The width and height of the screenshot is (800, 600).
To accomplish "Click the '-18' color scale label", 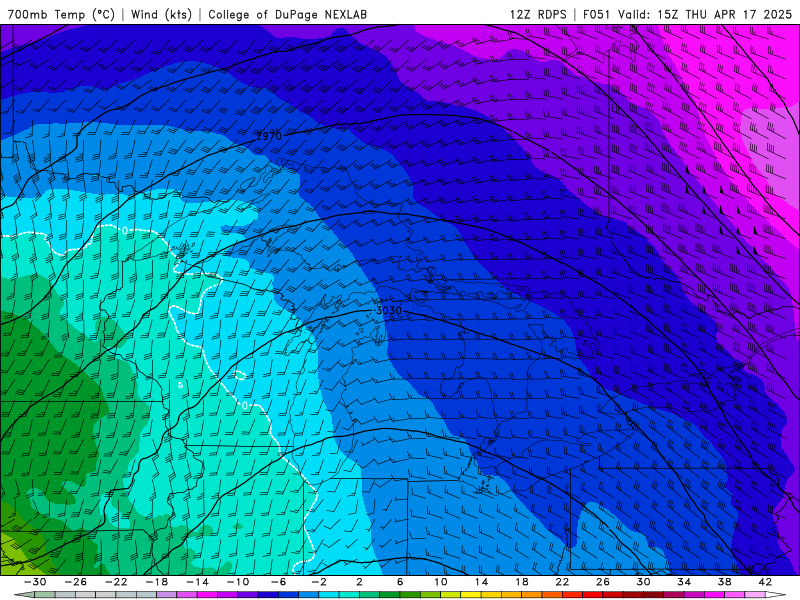I will click(x=157, y=582).
